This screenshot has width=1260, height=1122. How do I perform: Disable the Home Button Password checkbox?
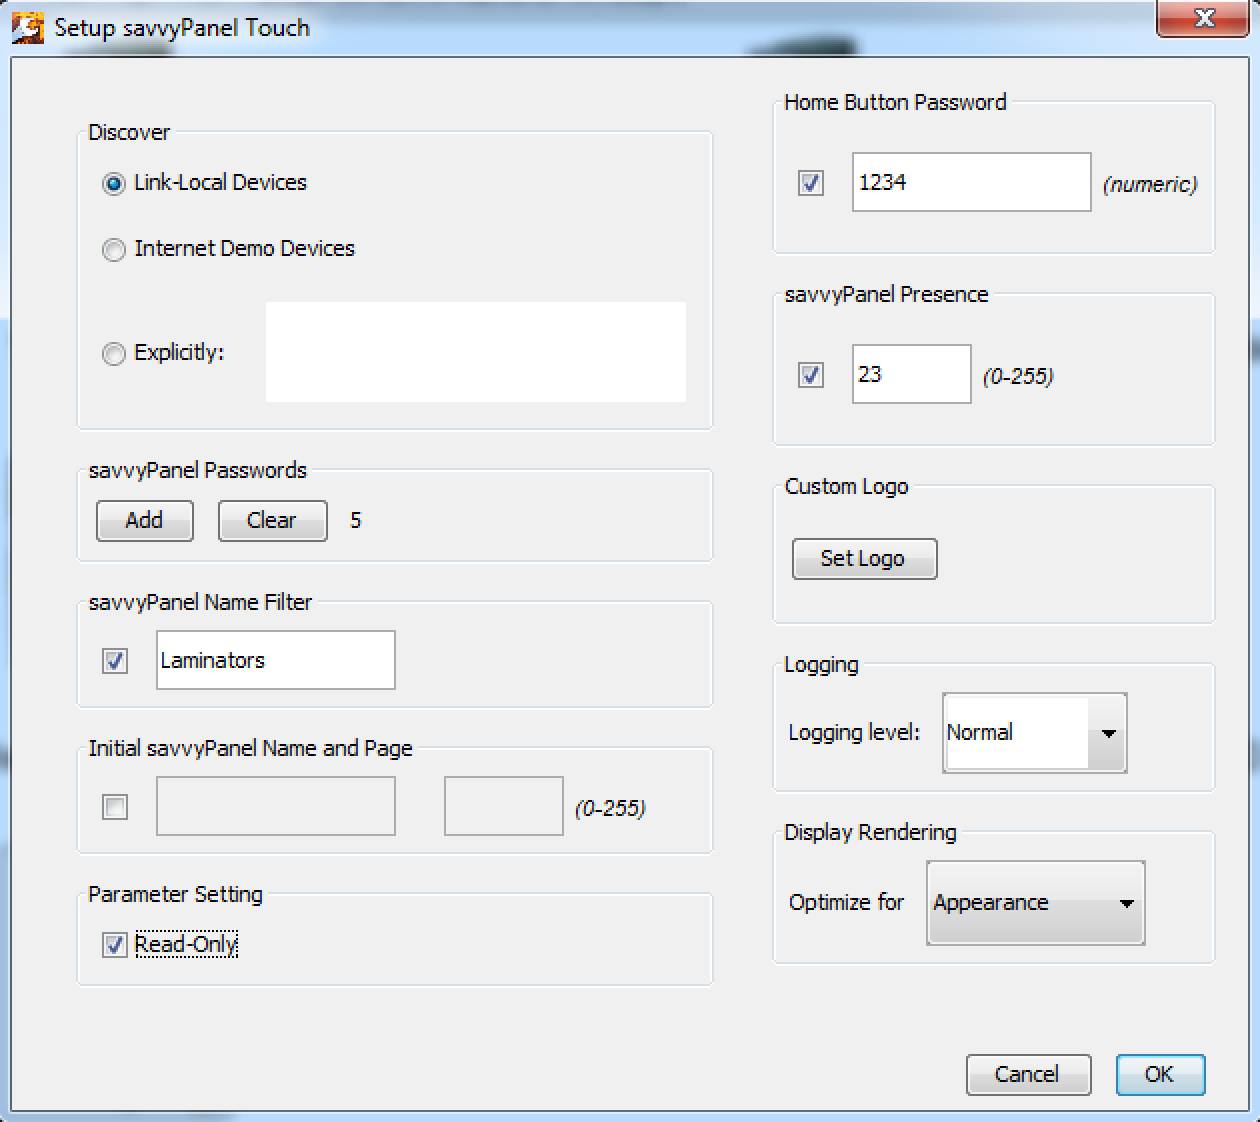click(811, 183)
